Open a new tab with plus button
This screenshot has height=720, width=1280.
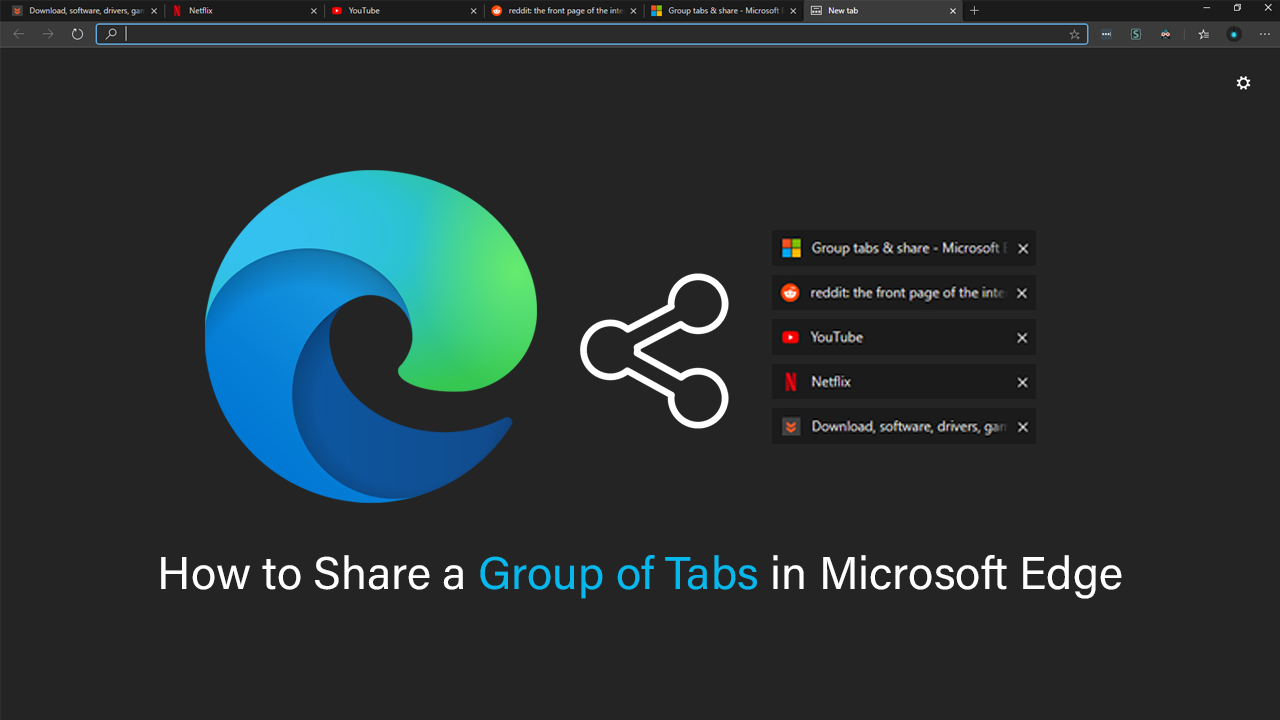[975, 11]
